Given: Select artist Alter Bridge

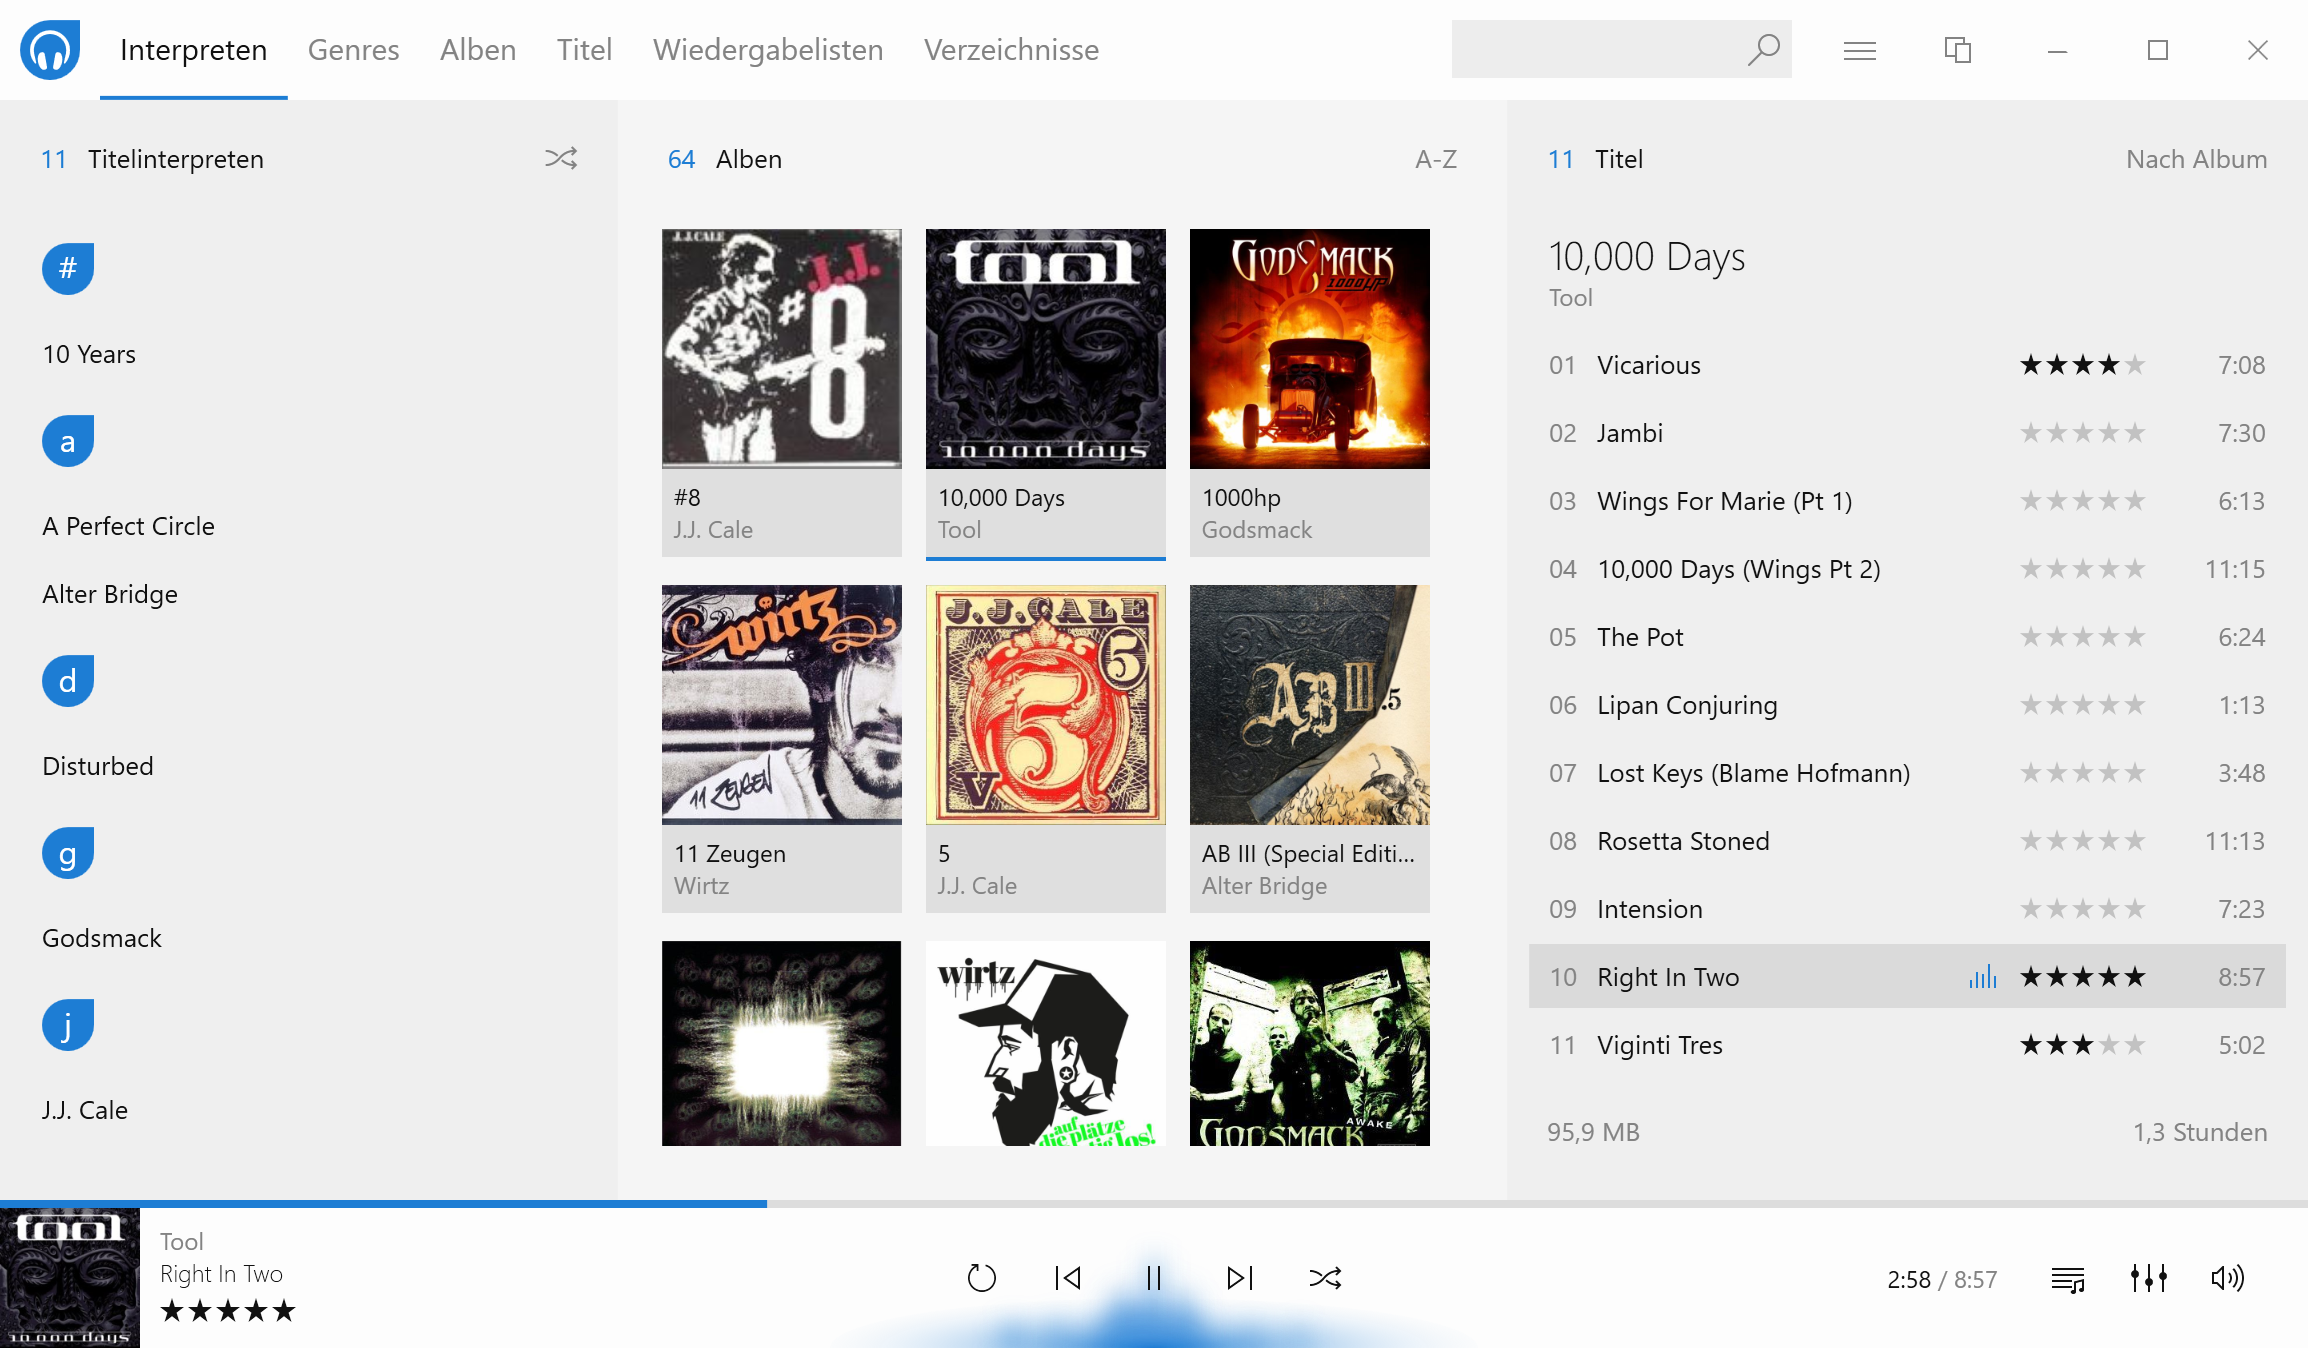Looking at the screenshot, I should pos(110,595).
